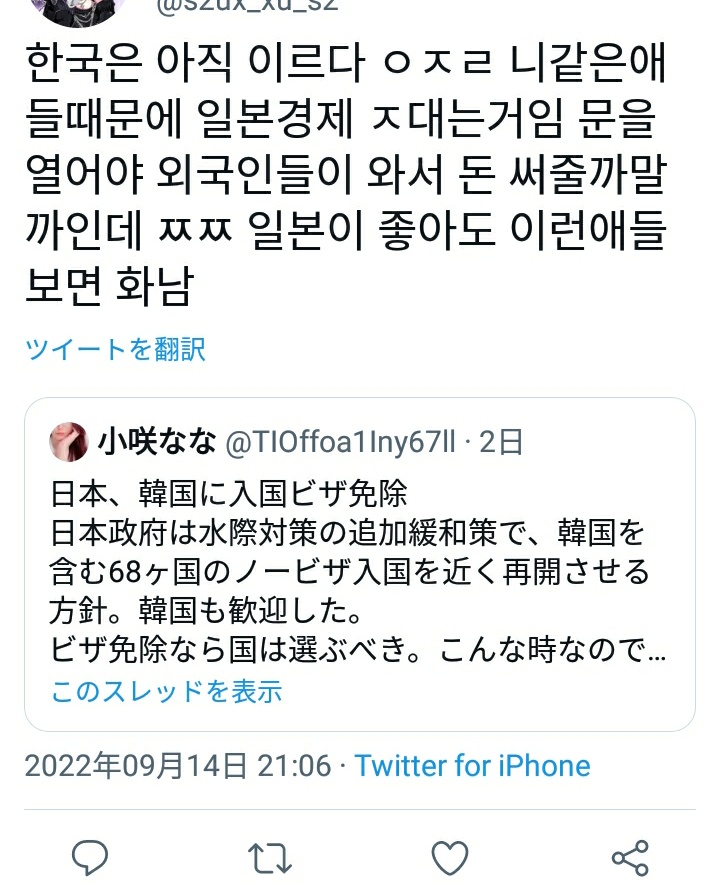Click the quoted line mentioning 68ヶ国のノービザ入国
Image resolution: width=720 pixels, height=894 pixels.
(x=349, y=572)
